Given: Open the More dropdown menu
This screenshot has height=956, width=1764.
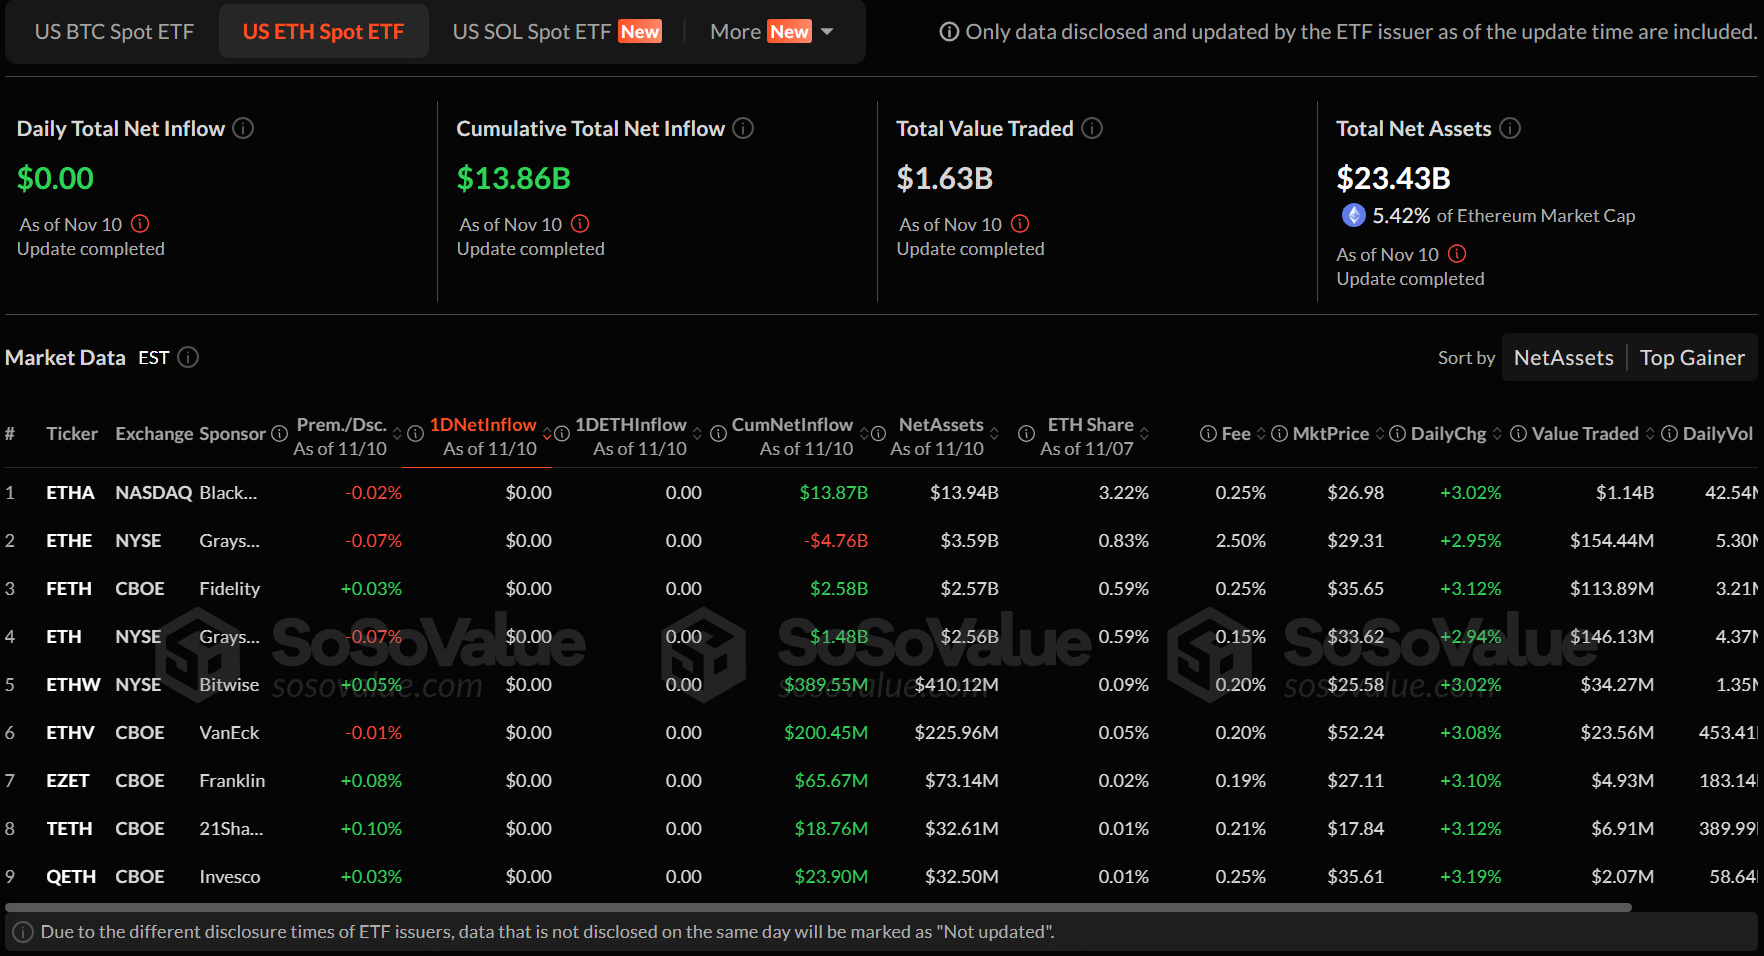Looking at the screenshot, I should (x=771, y=32).
